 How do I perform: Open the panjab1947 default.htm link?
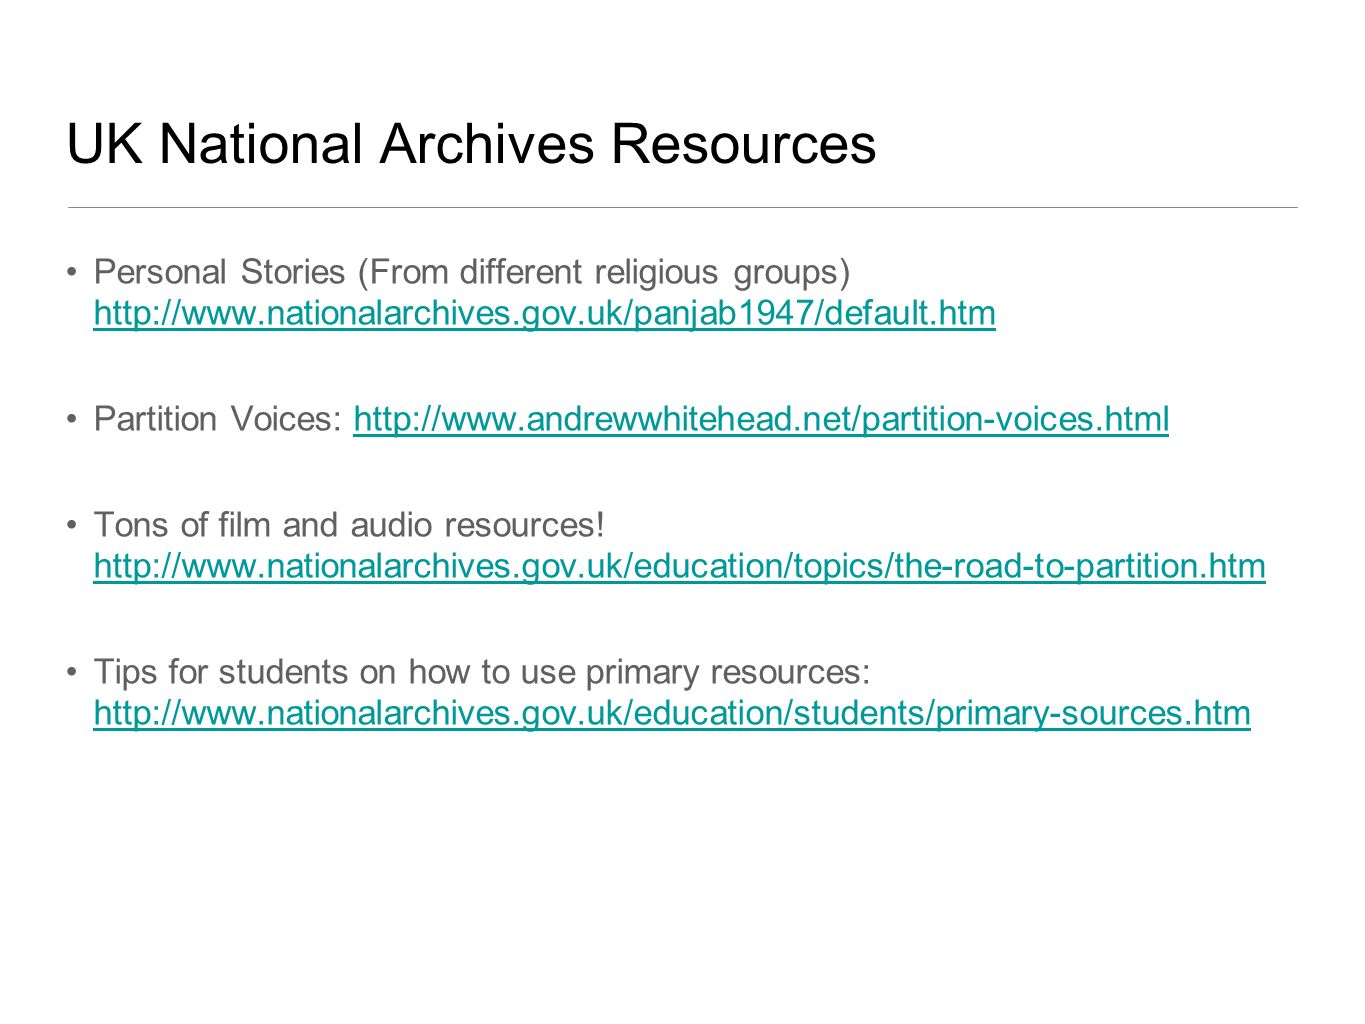point(544,313)
